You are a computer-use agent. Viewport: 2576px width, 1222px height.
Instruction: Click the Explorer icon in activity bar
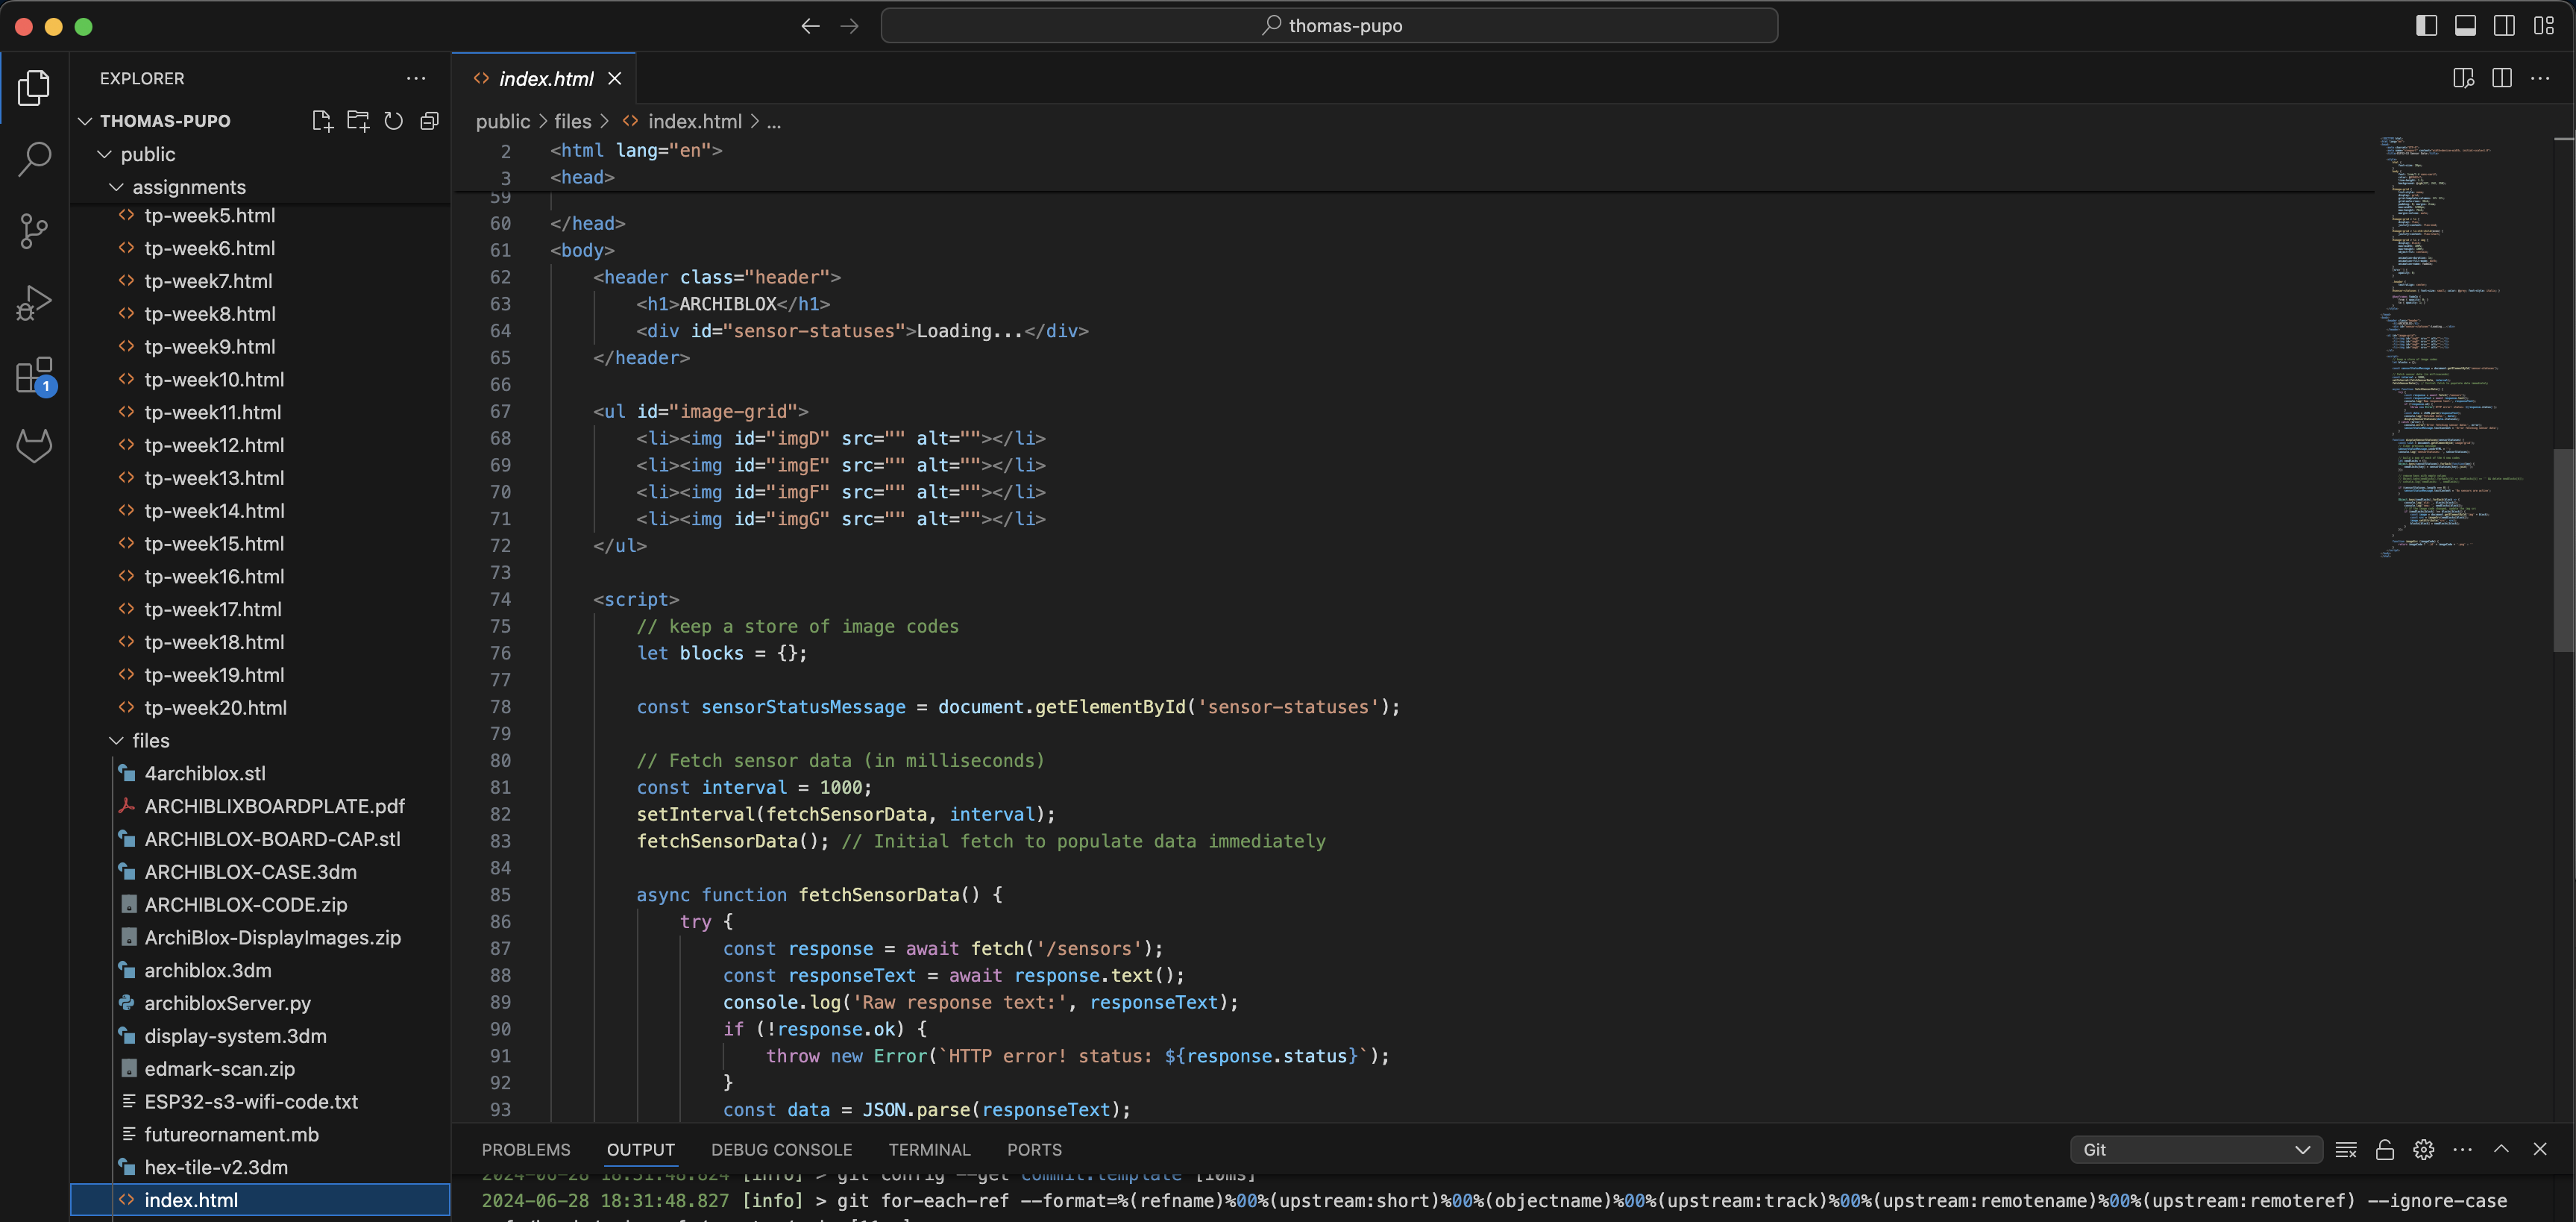(33, 87)
